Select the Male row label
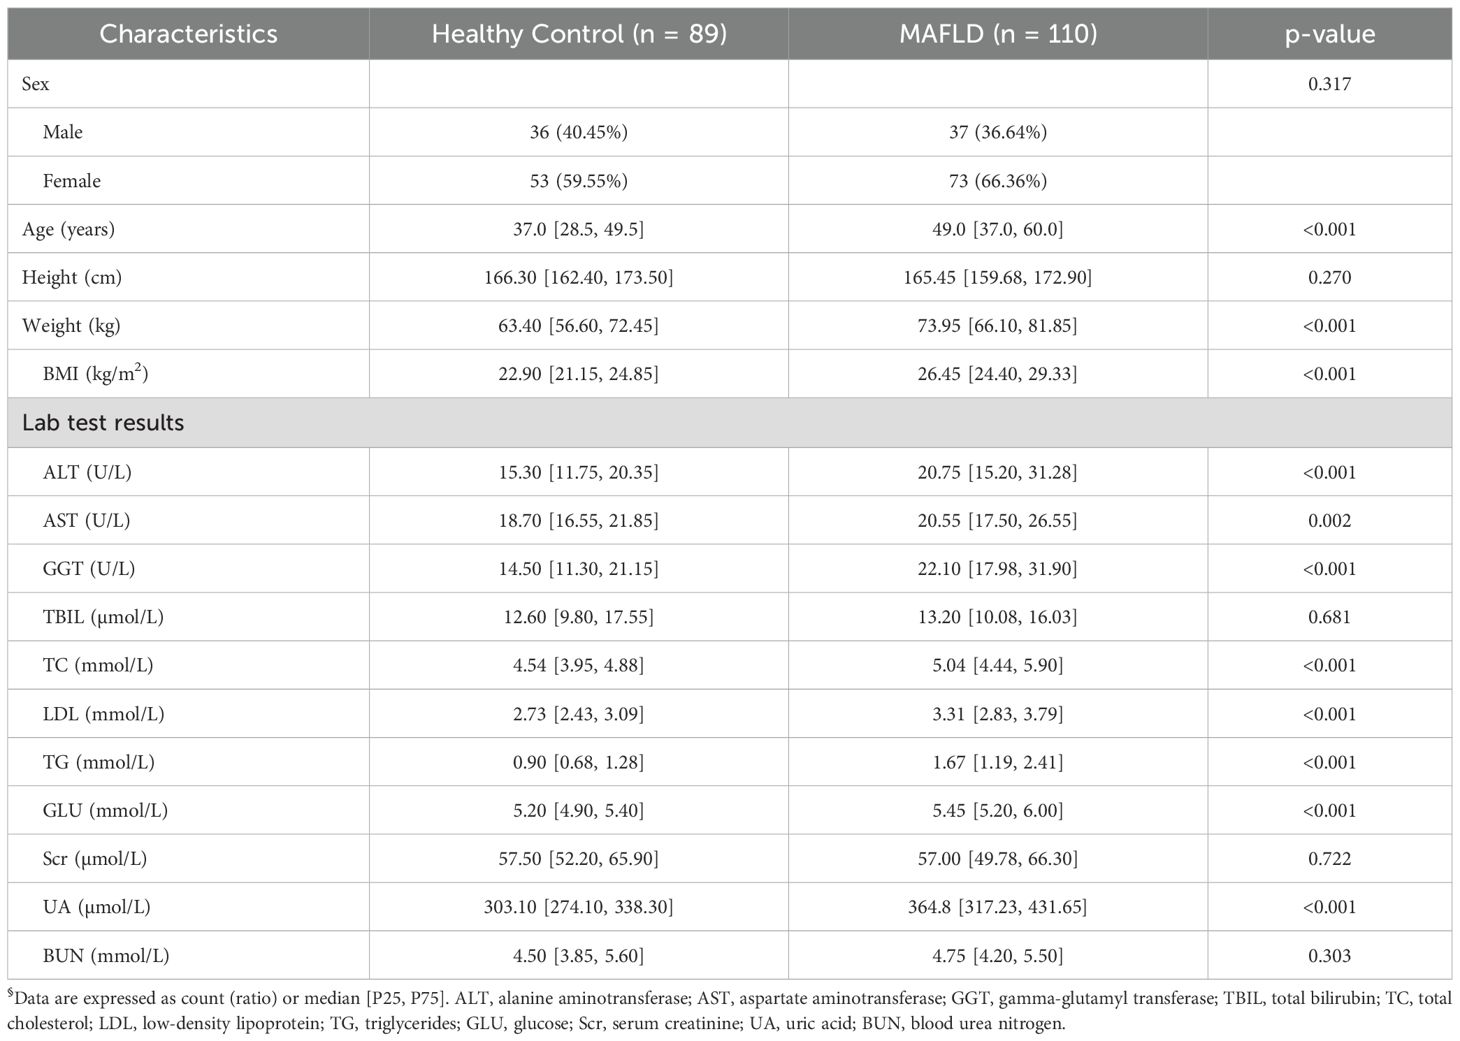The width and height of the screenshot is (1460, 1041). pos(63,132)
